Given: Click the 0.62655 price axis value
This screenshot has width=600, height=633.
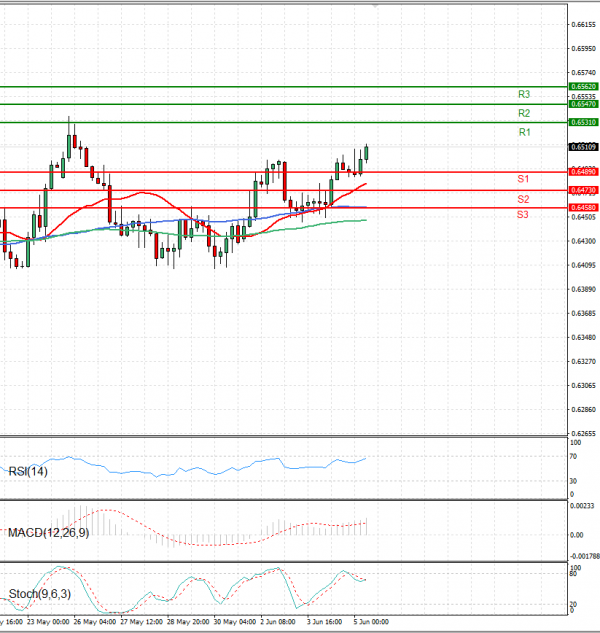Looking at the screenshot, I should [x=583, y=434].
